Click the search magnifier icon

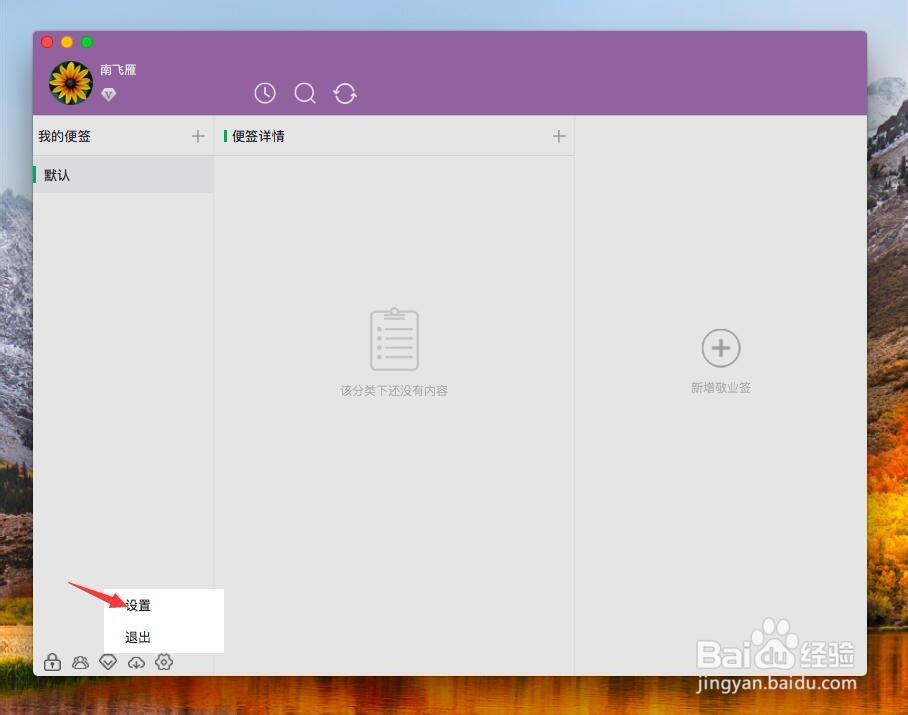(305, 93)
